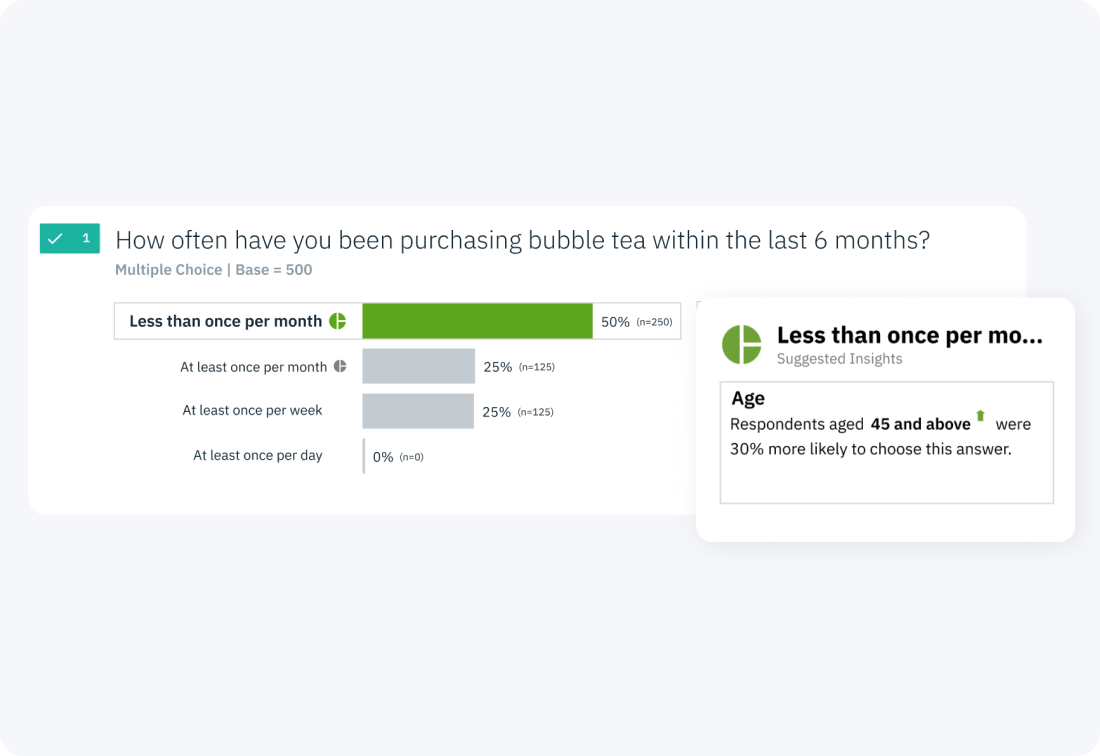
Task: Click the gray bar for At least once per month
Action: (x=419, y=366)
